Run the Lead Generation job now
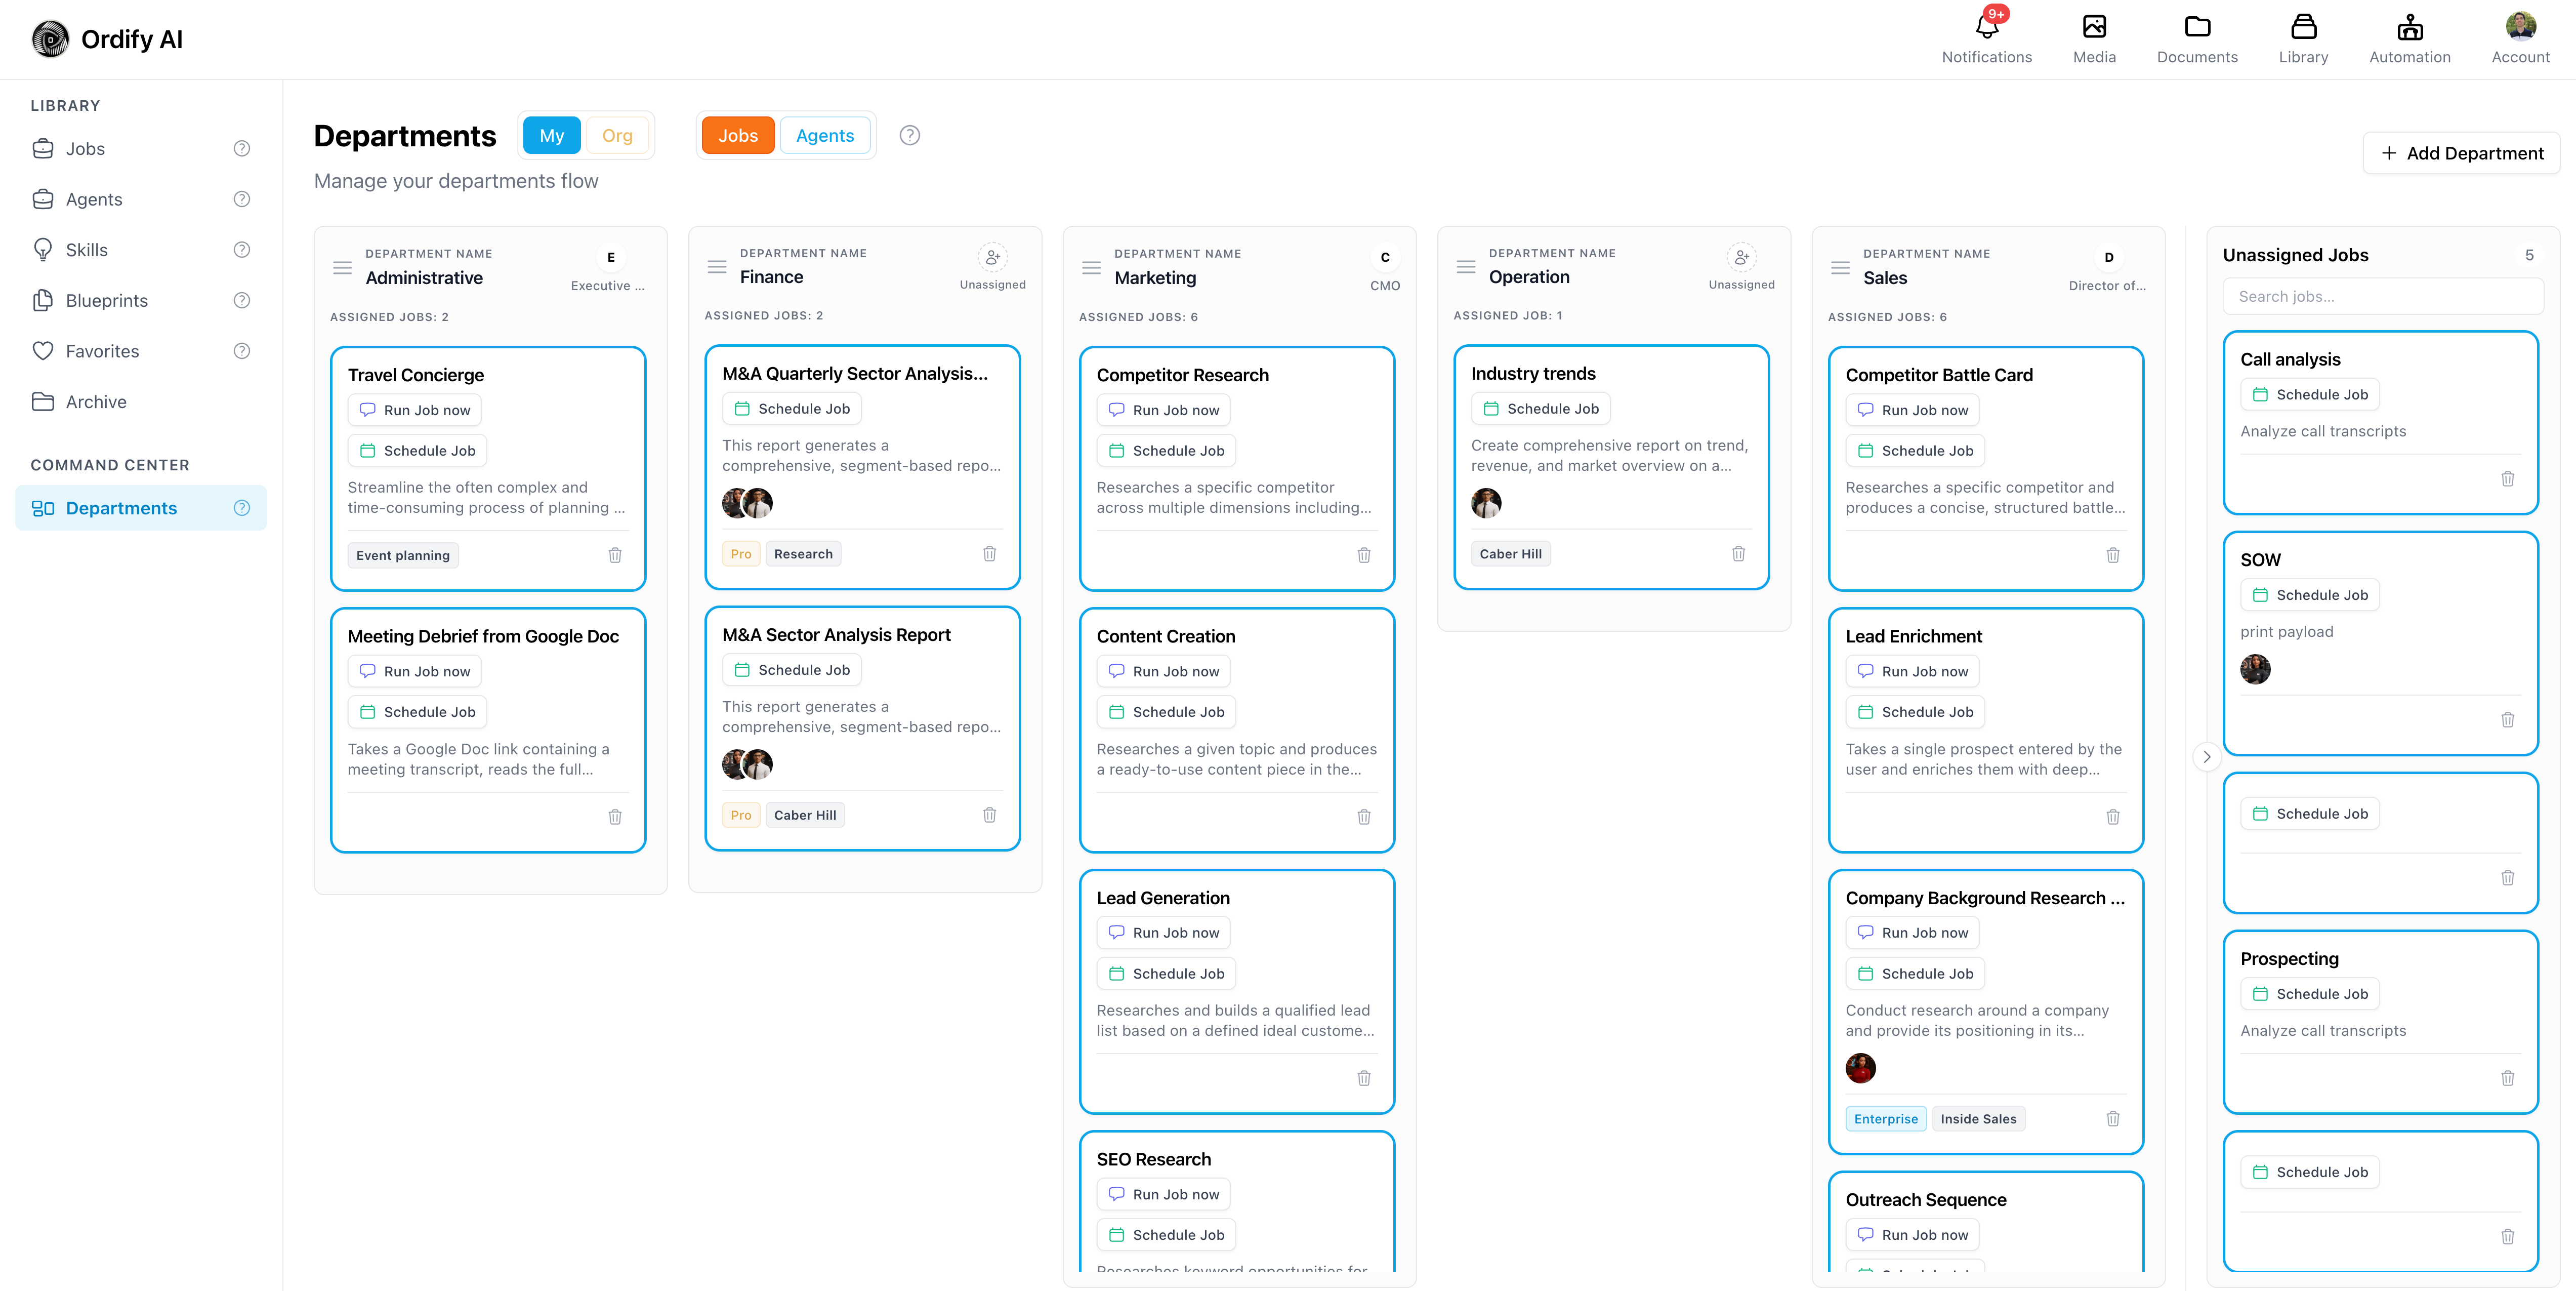 (1164, 933)
